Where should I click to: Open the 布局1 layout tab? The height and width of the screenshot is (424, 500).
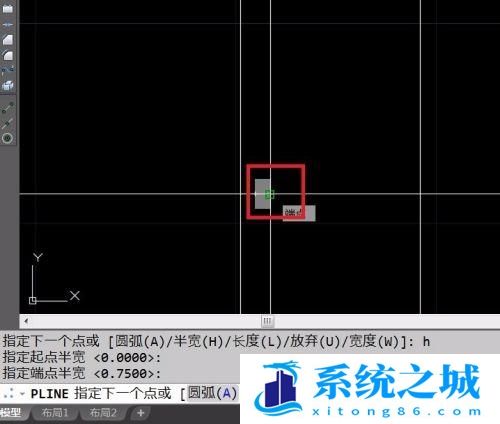click(55, 413)
